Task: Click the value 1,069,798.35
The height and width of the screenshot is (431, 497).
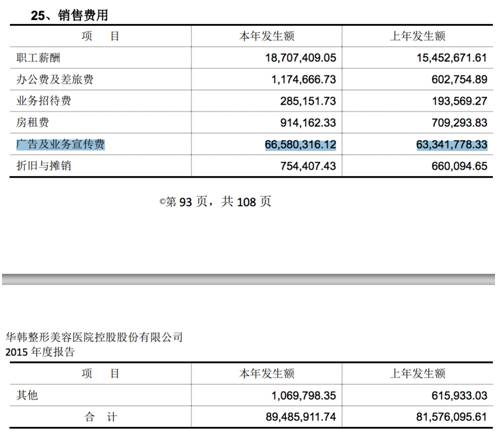Action: (x=303, y=396)
